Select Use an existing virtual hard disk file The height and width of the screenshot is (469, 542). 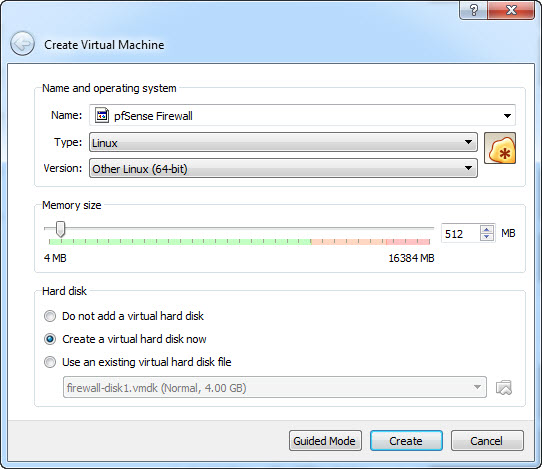50,362
